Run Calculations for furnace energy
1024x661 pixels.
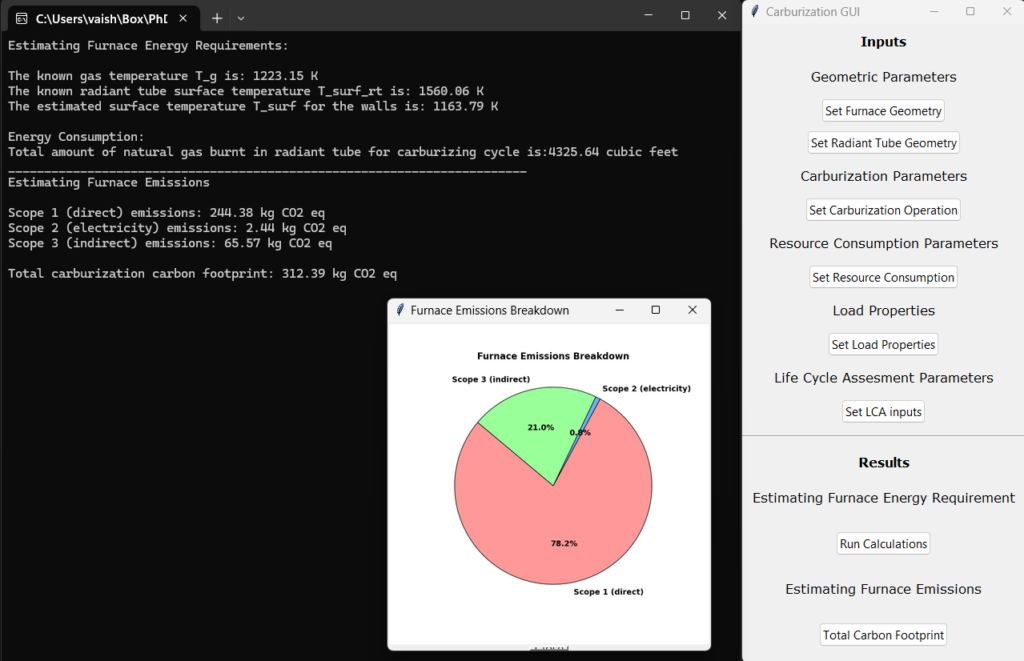[x=883, y=544]
